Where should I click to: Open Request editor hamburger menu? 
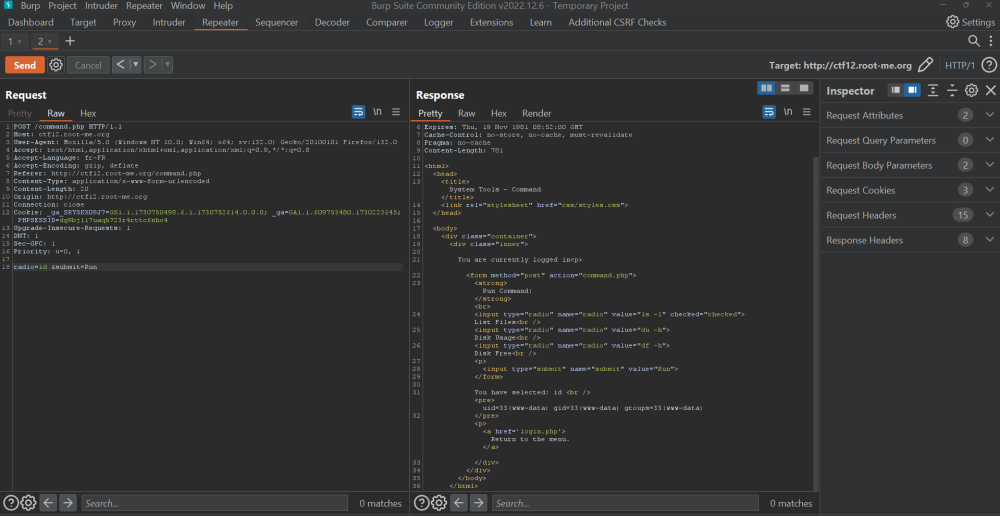[x=396, y=112]
